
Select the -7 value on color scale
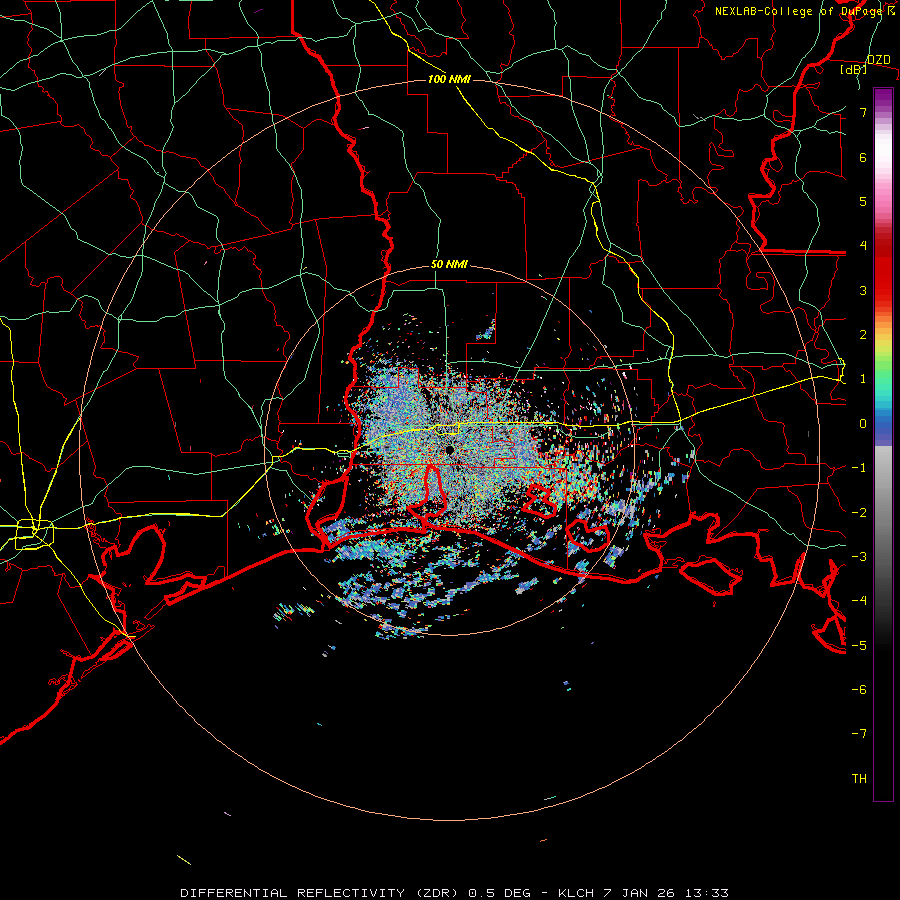coord(859,734)
